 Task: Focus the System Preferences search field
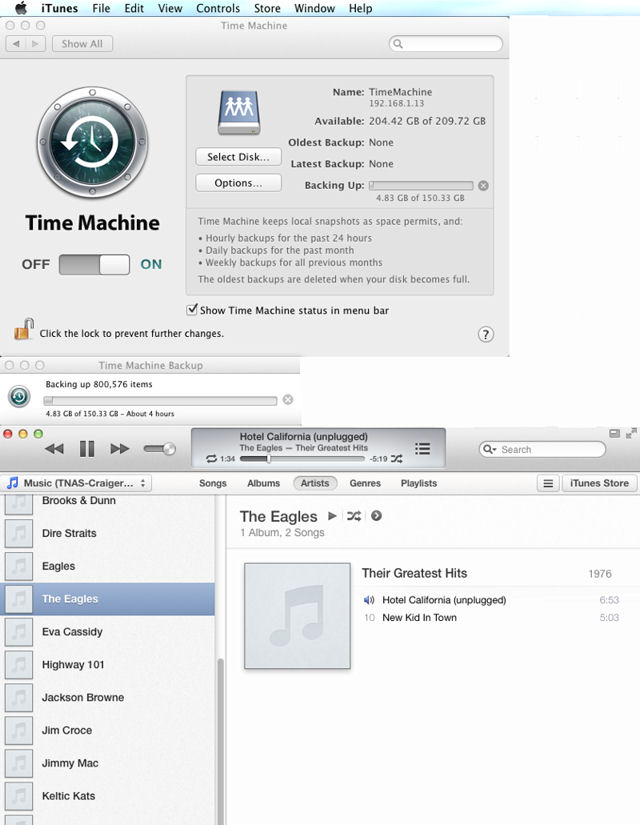pyautogui.click(x=445, y=44)
